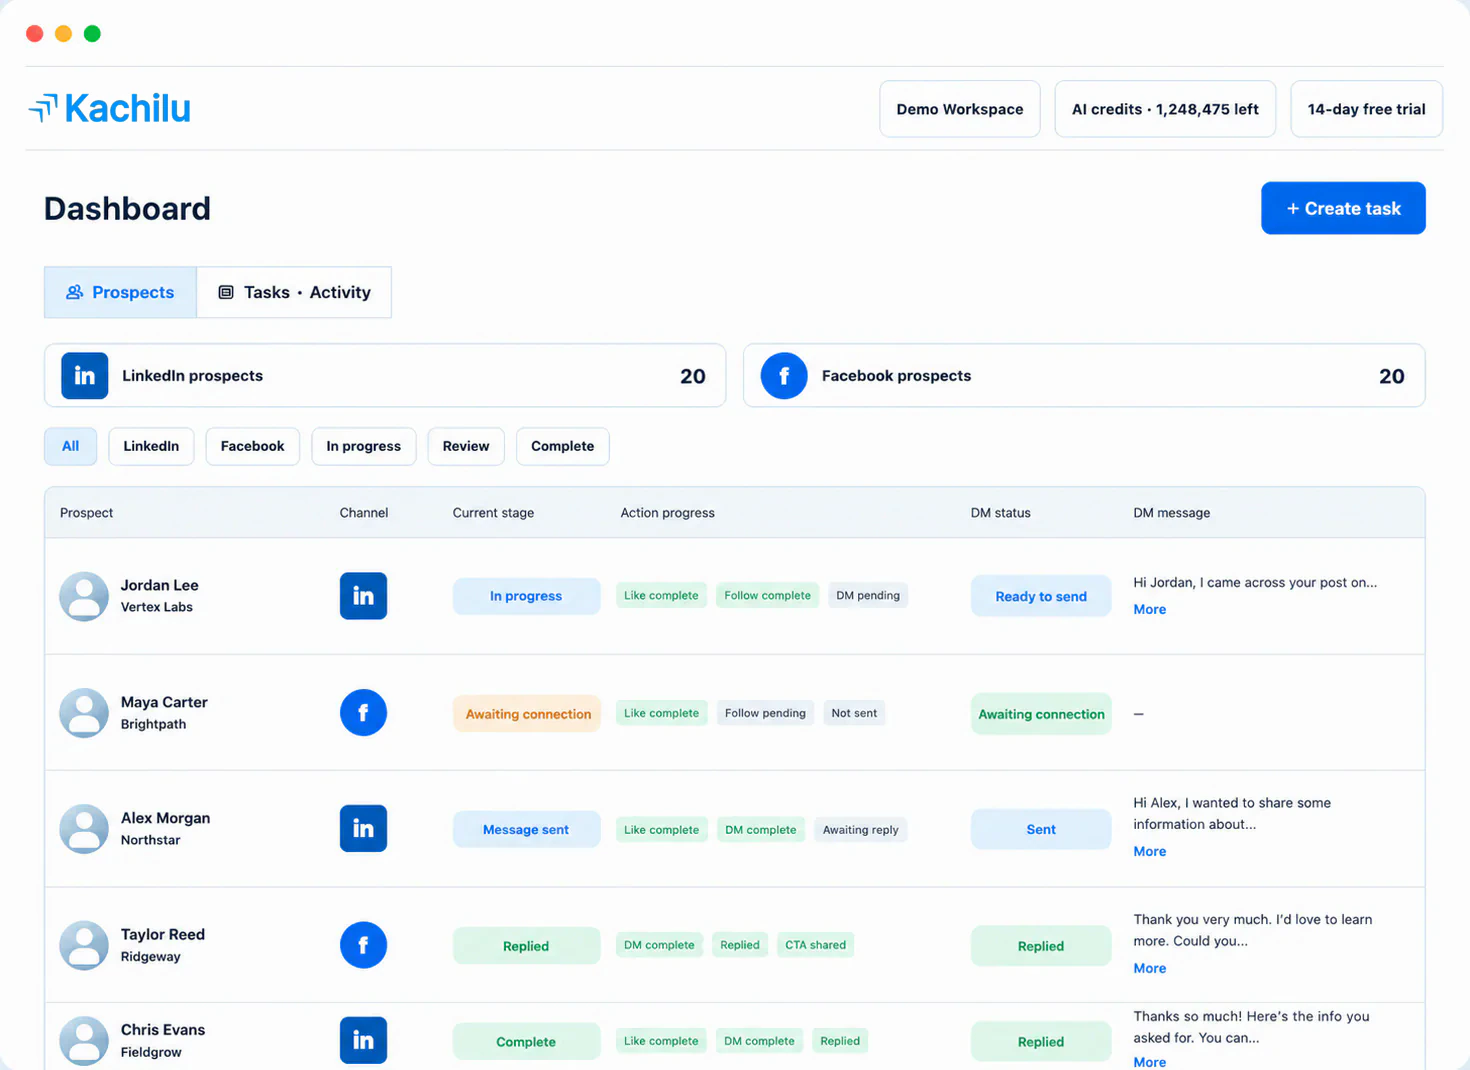Click the 14-day free trial button
Screen dimensions: 1470x1070
coord(1366,109)
